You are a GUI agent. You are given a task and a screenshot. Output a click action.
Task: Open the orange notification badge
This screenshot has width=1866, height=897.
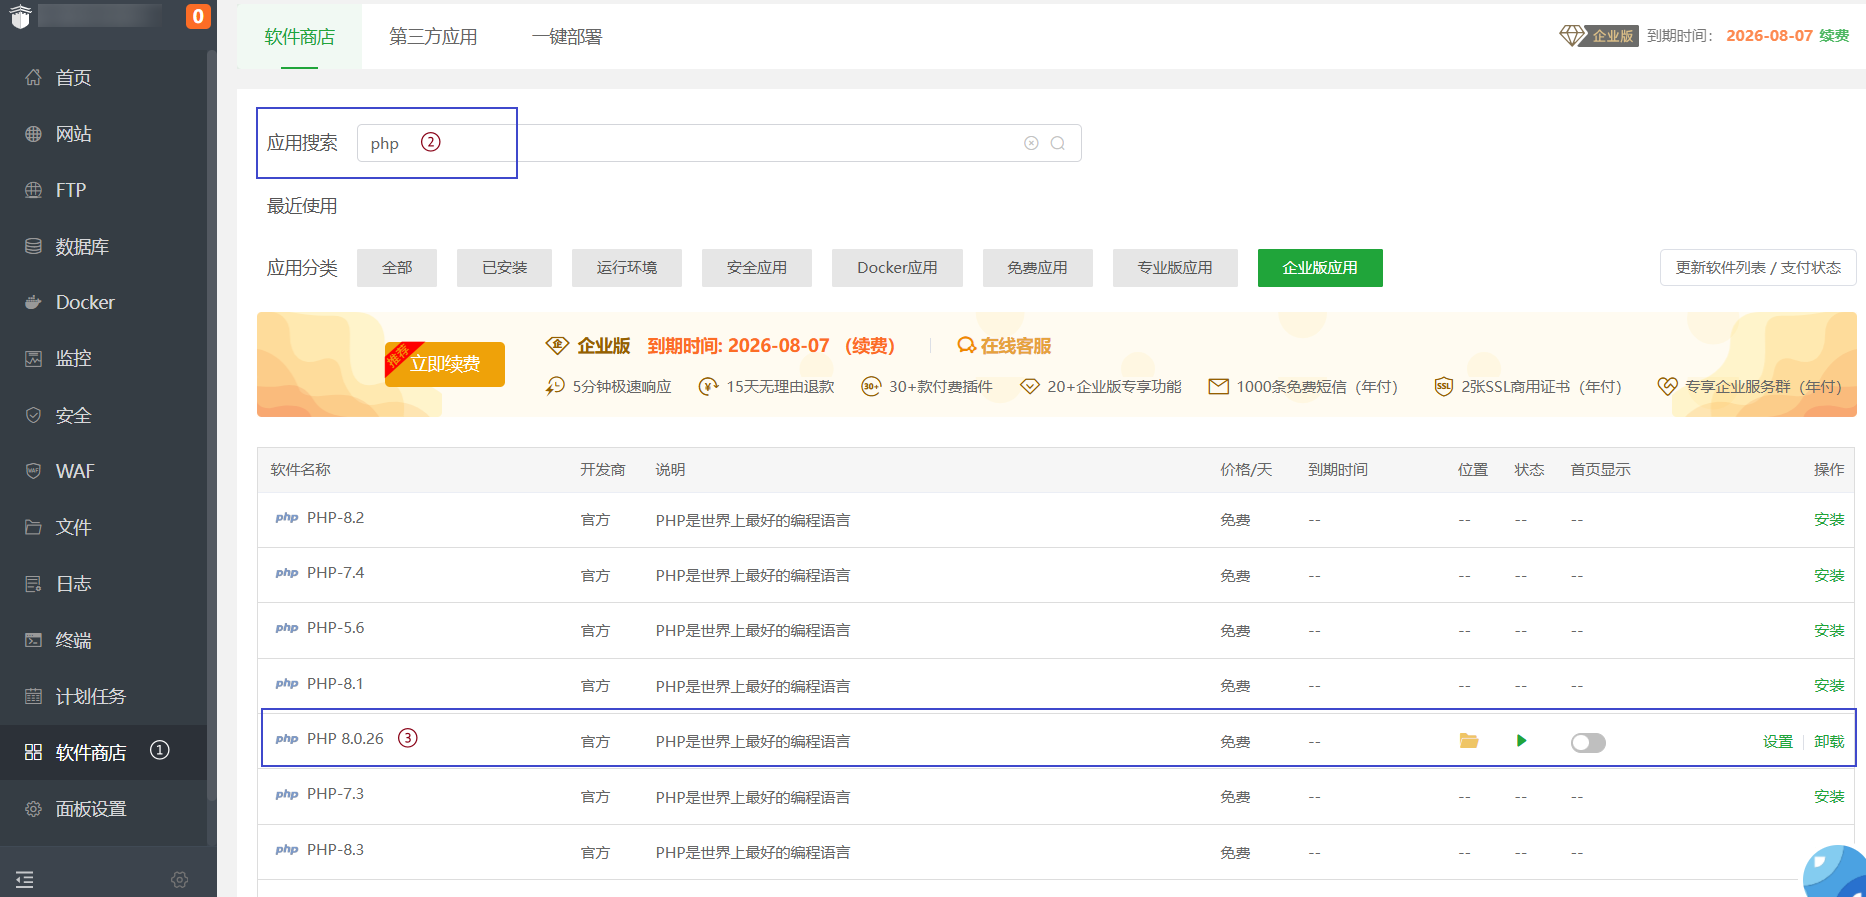tap(198, 16)
